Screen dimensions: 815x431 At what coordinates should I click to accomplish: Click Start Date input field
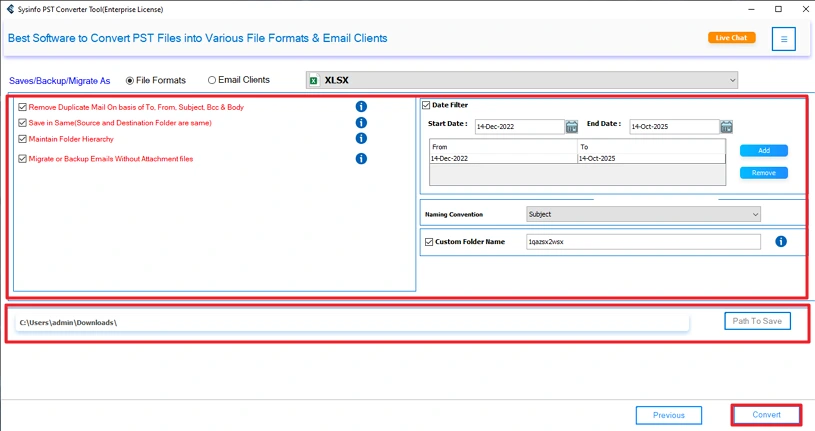click(x=519, y=126)
